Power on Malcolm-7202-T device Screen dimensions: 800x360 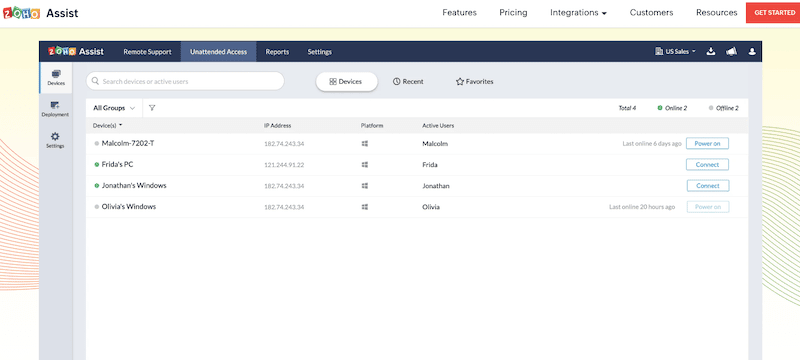click(x=708, y=144)
